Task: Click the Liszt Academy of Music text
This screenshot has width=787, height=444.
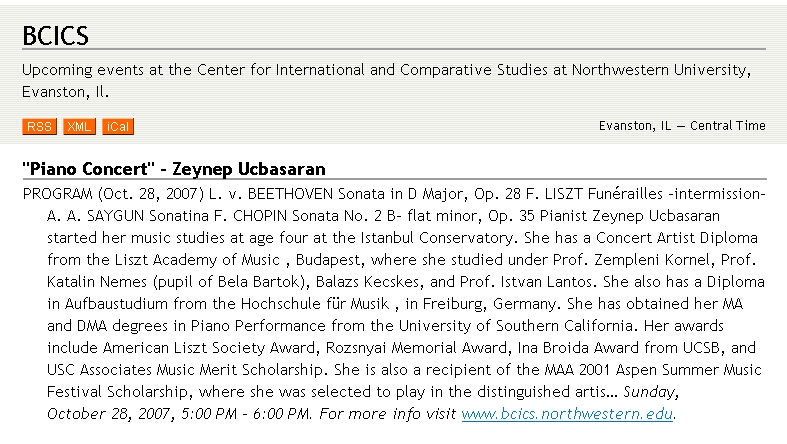Action: tap(197, 260)
